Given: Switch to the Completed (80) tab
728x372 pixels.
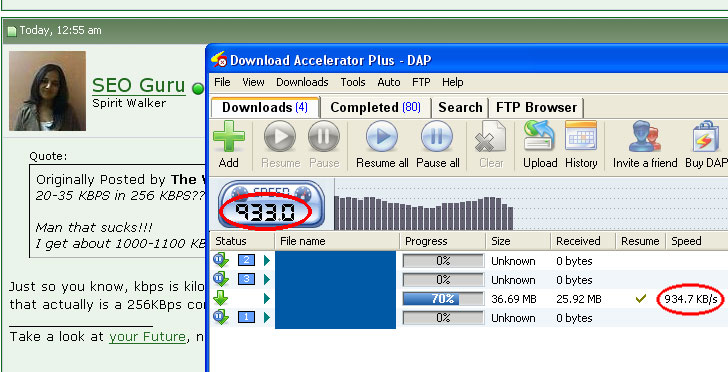Looking at the screenshot, I should pyautogui.click(x=375, y=108).
